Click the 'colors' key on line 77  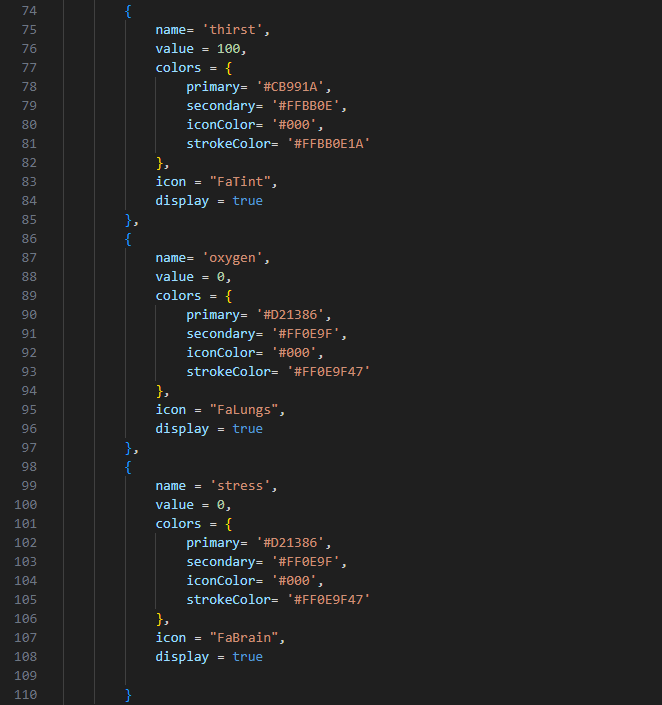click(x=178, y=68)
